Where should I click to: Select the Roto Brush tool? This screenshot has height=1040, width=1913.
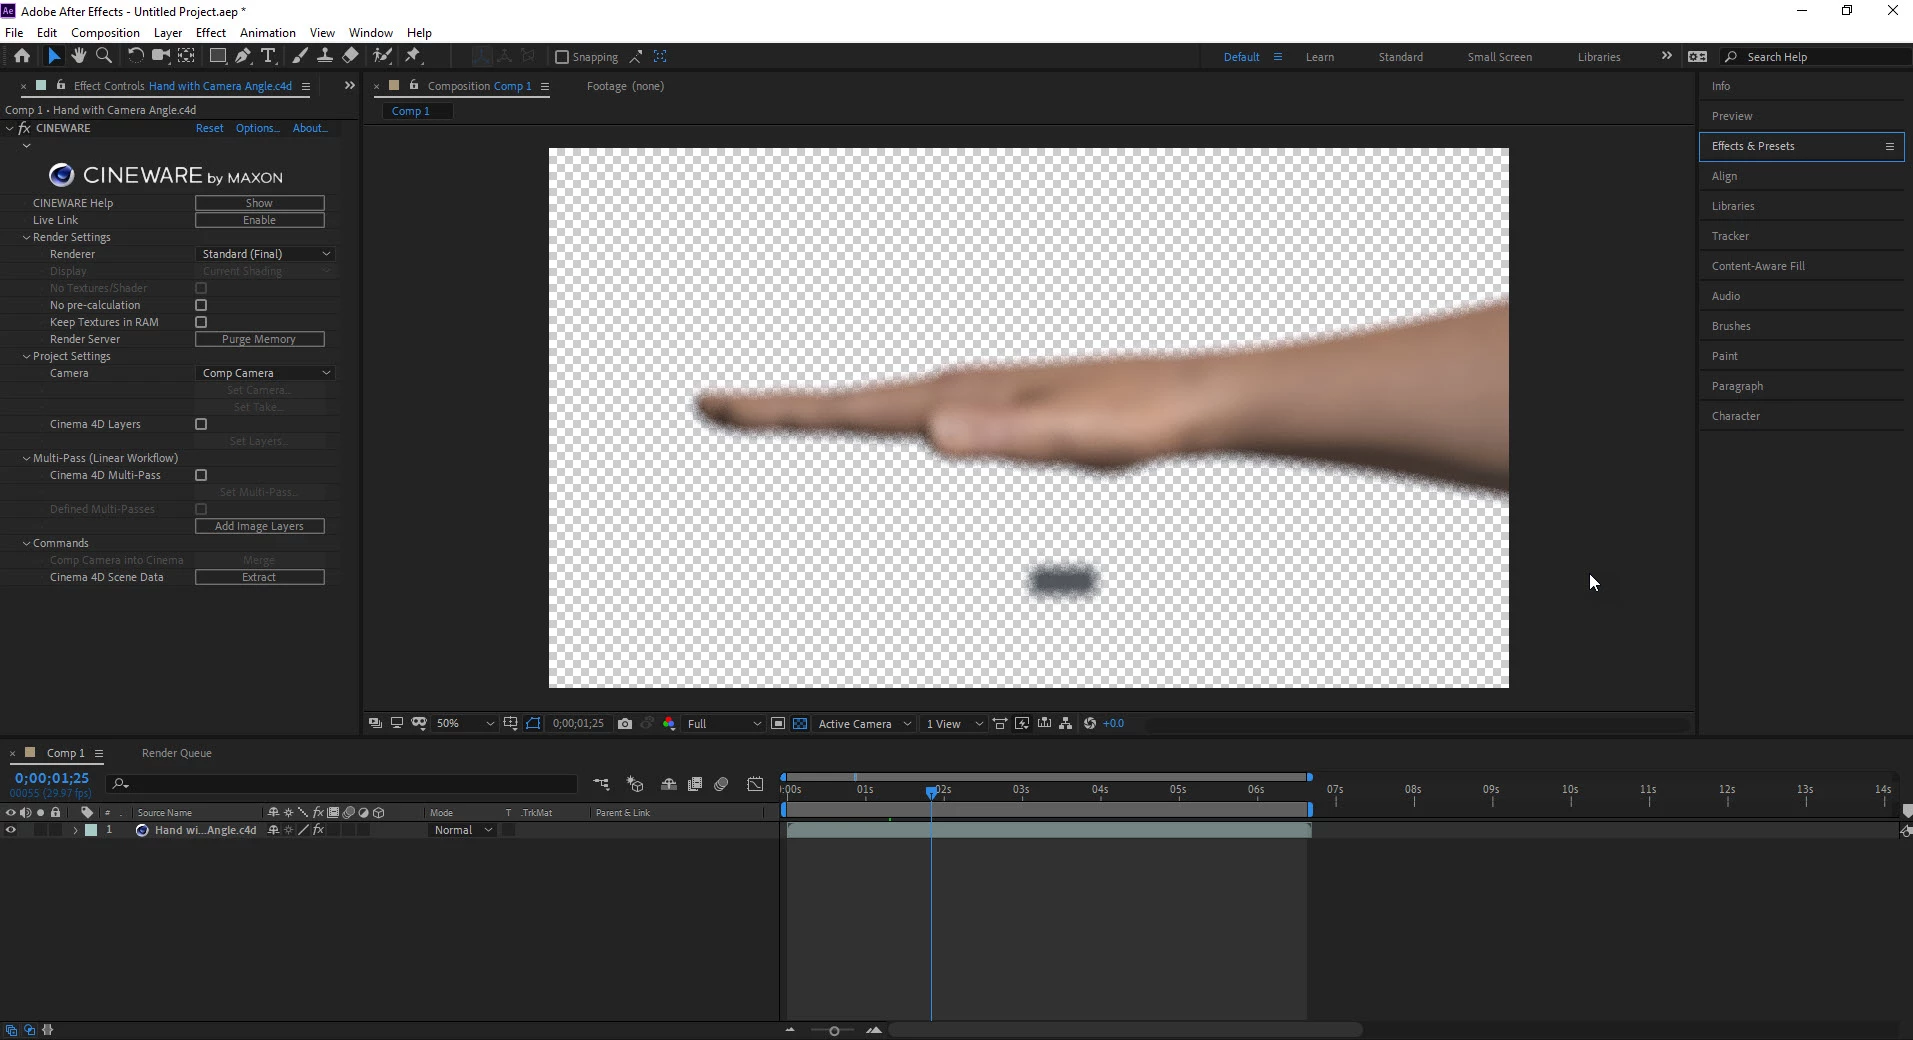pos(382,56)
